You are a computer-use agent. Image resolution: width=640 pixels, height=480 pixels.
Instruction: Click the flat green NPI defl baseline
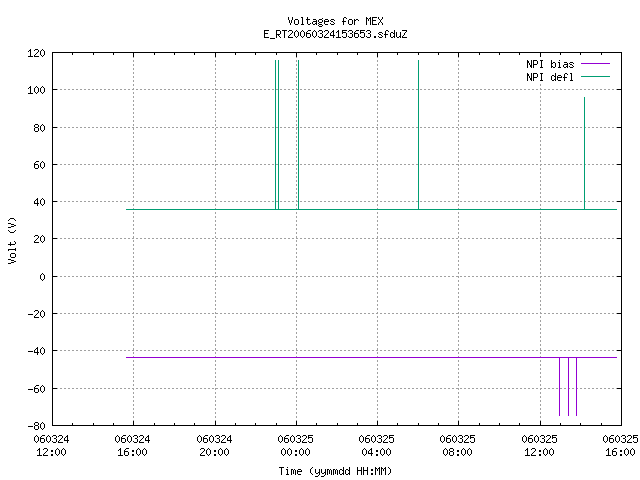371,209
